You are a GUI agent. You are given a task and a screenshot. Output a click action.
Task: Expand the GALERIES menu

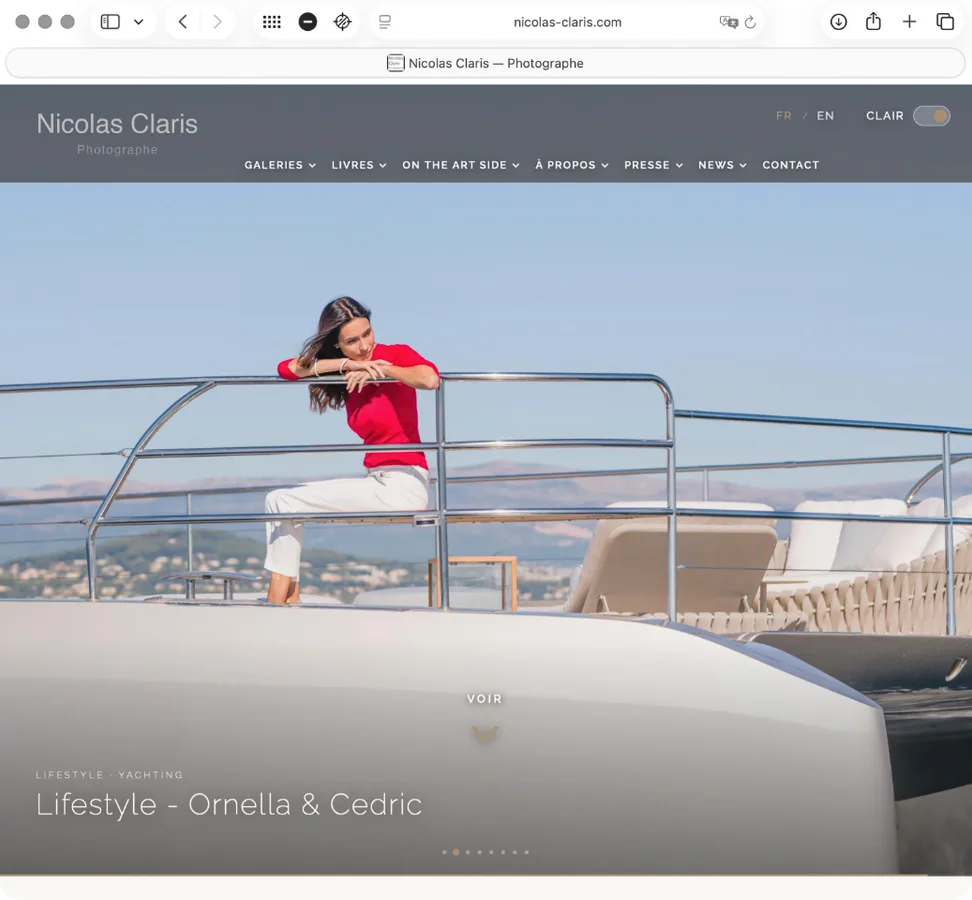click(280, 165)
